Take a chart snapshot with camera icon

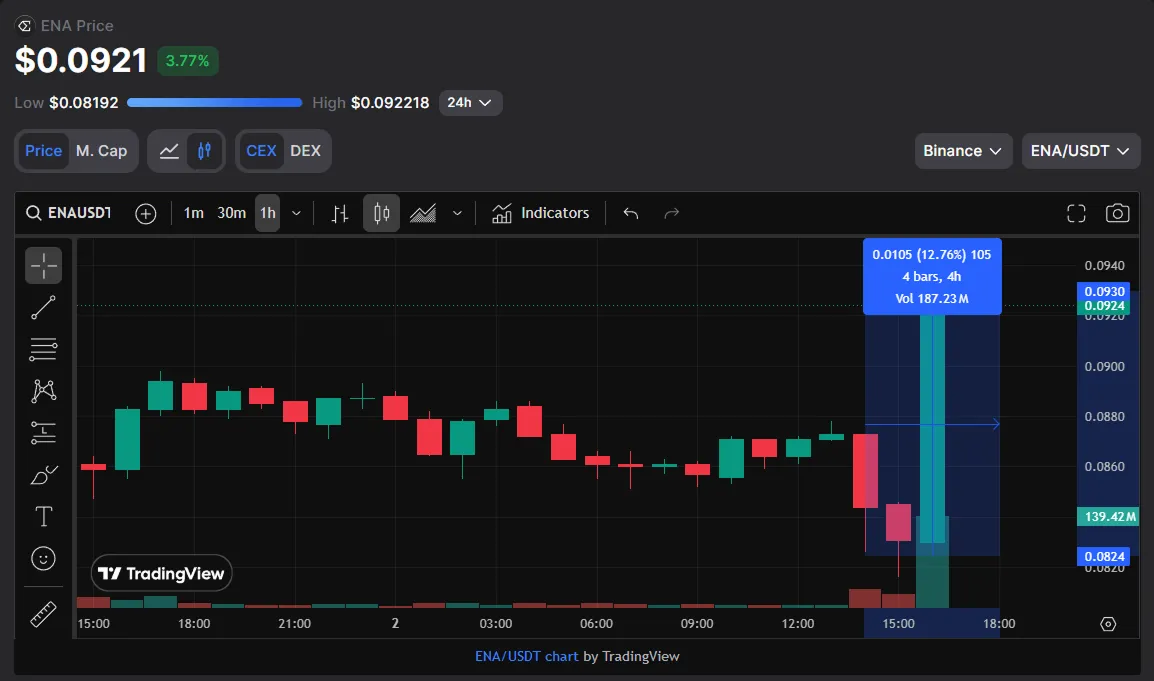tap(1117, 214)
